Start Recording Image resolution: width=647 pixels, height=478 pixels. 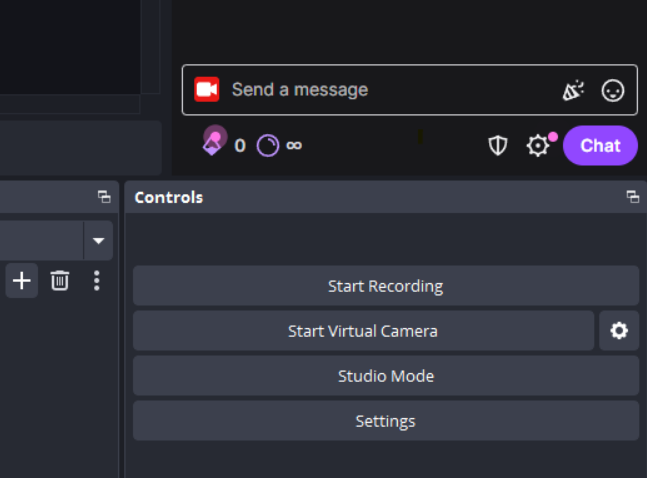(x=386, y=286)
